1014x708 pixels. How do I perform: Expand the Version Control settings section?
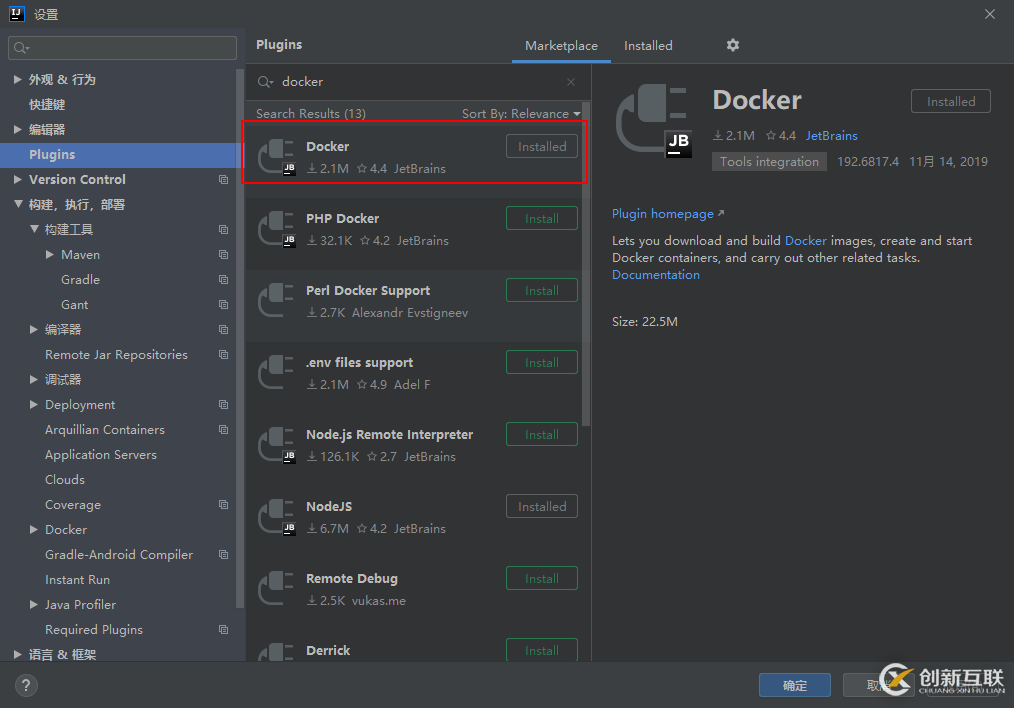tap(18, 180)
